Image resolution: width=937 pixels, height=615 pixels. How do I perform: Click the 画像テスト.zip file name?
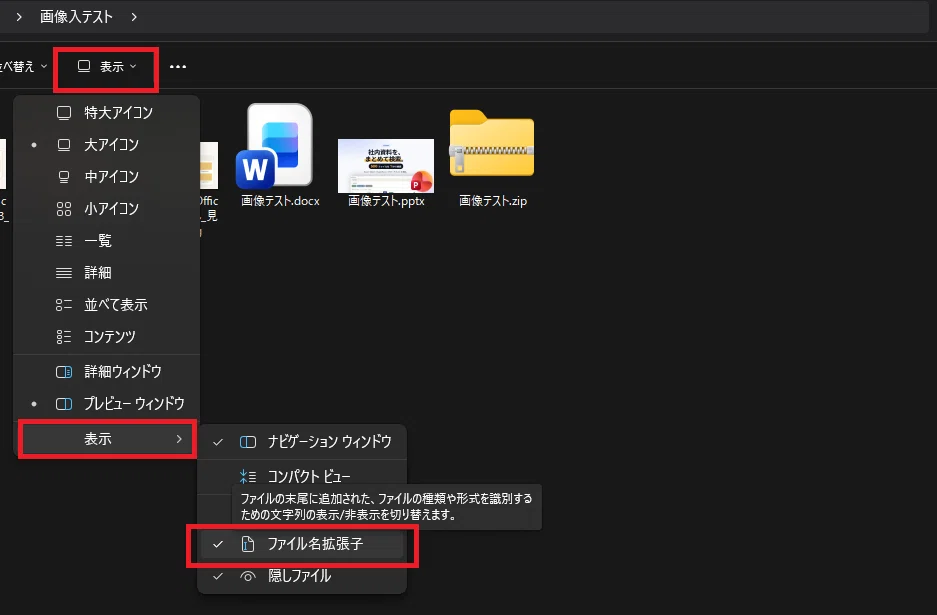493,201
